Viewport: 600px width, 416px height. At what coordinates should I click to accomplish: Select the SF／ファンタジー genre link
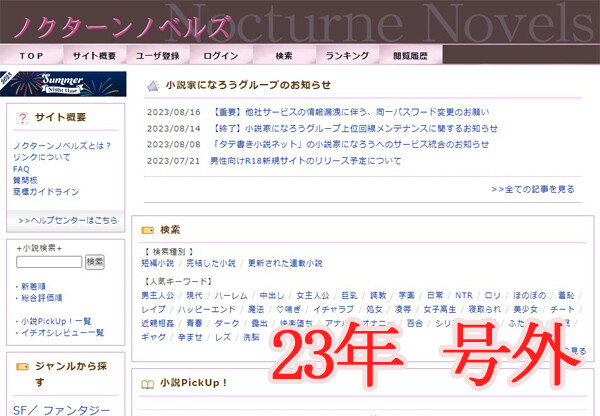[x=61, y=410]
